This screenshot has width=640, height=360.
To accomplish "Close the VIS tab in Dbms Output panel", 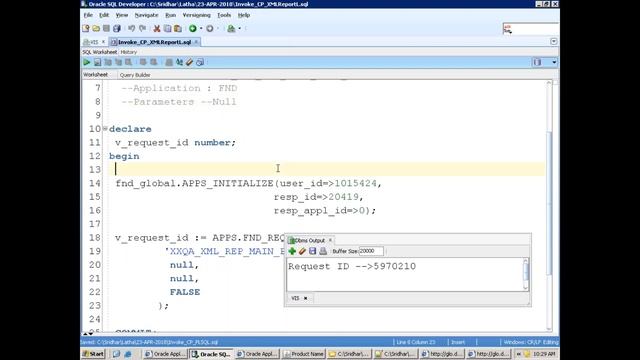I will [x=305, y=298].
